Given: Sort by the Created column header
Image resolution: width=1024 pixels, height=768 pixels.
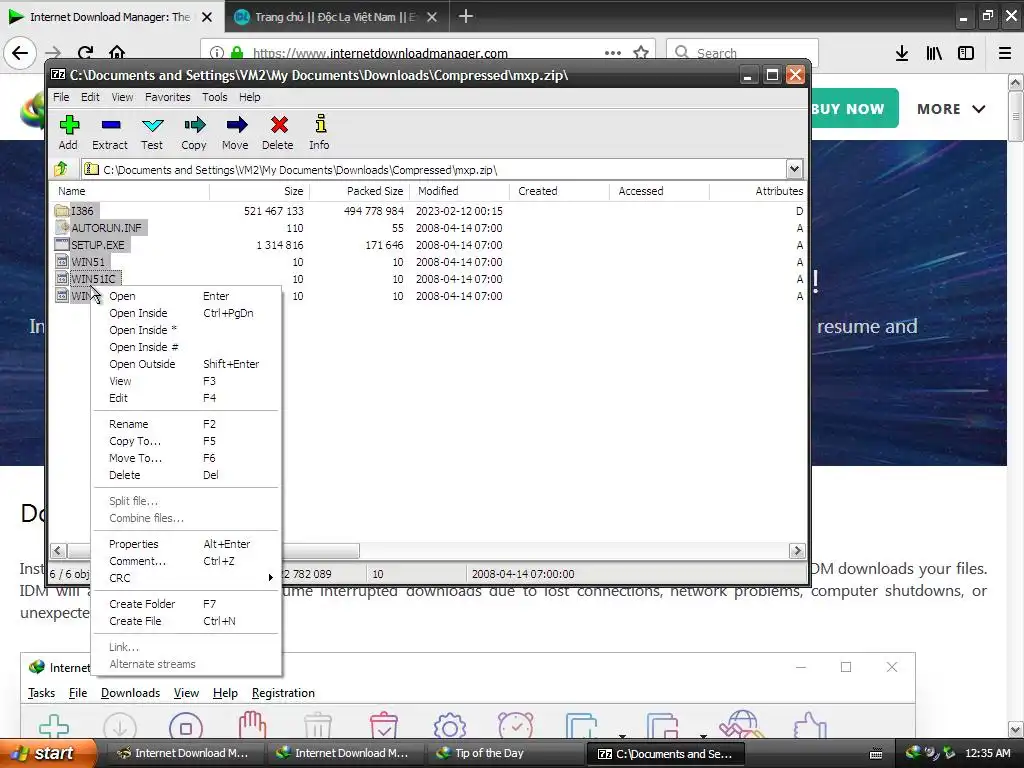Looking at the screenshot, I should 559,191.
